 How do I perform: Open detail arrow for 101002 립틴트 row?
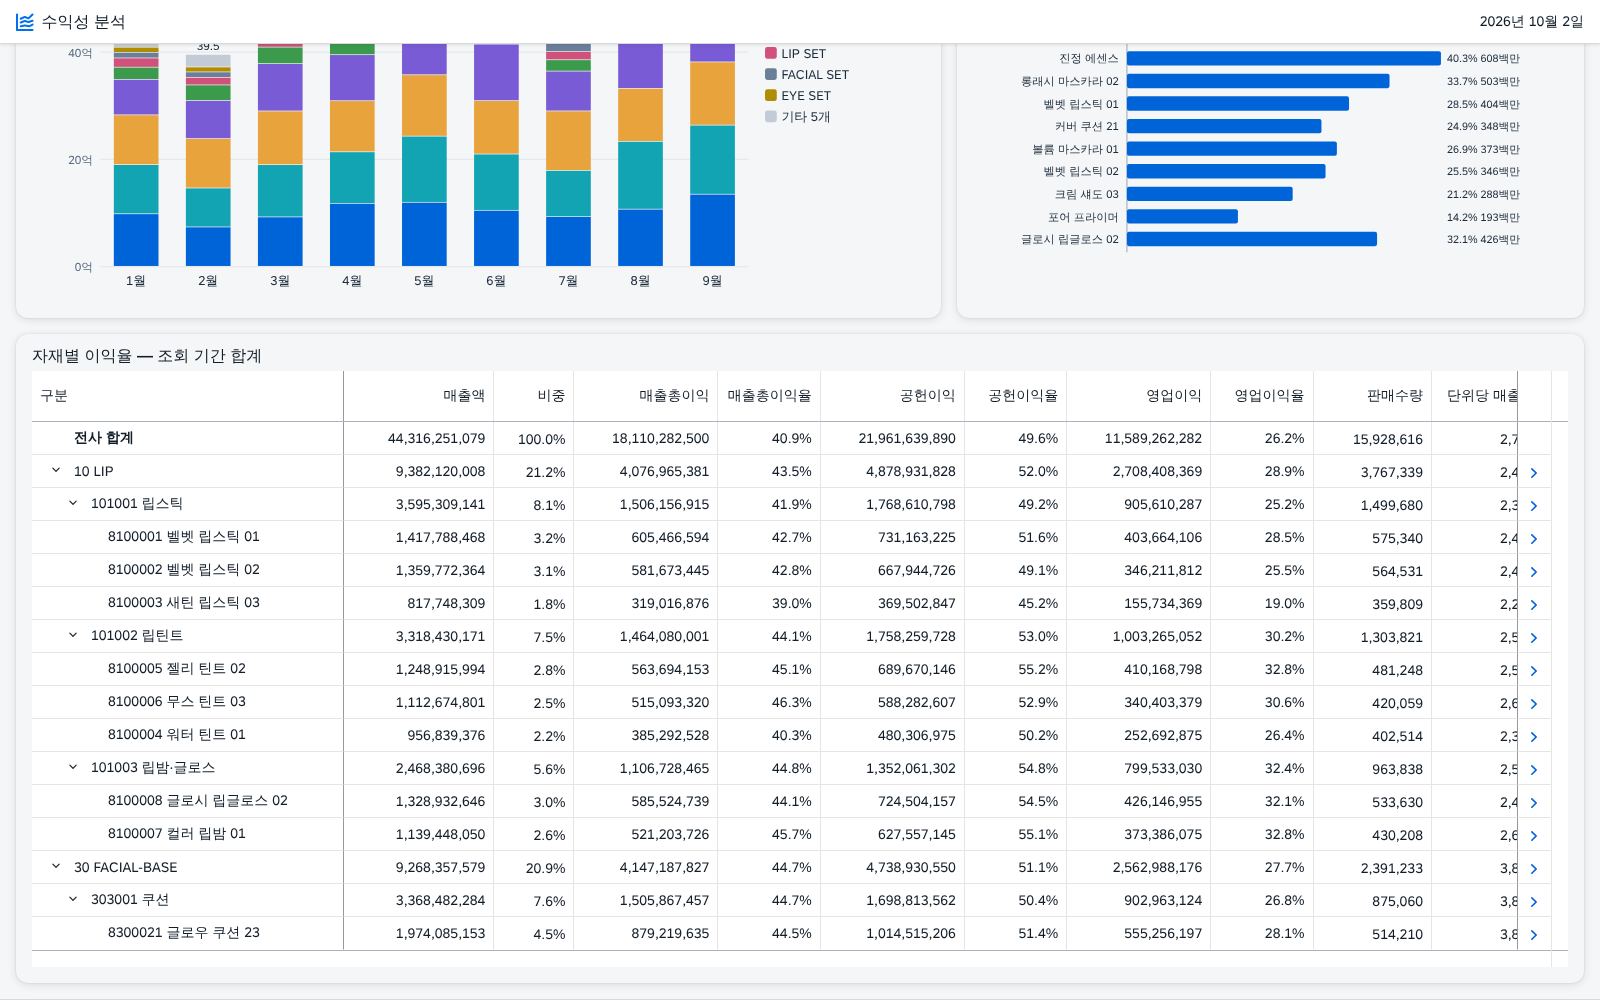(1534, 638)
